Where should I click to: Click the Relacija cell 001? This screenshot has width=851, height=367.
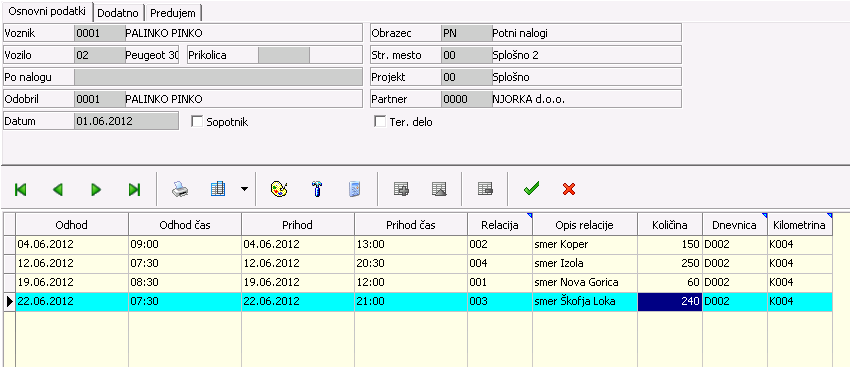pyautogui.click(x=500, y=283)
